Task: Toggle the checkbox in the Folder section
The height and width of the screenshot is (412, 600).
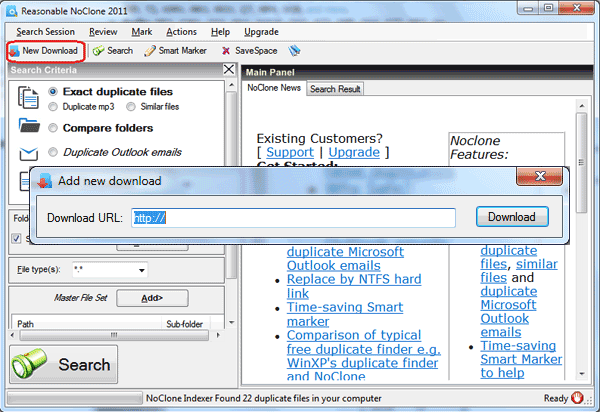Action: click(x=16, y=238)
